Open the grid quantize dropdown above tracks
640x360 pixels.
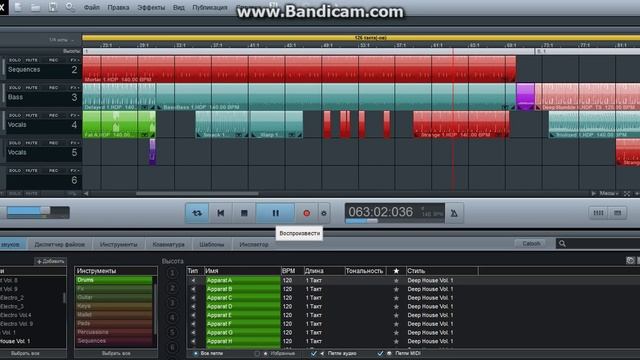(x=61, y=40)
